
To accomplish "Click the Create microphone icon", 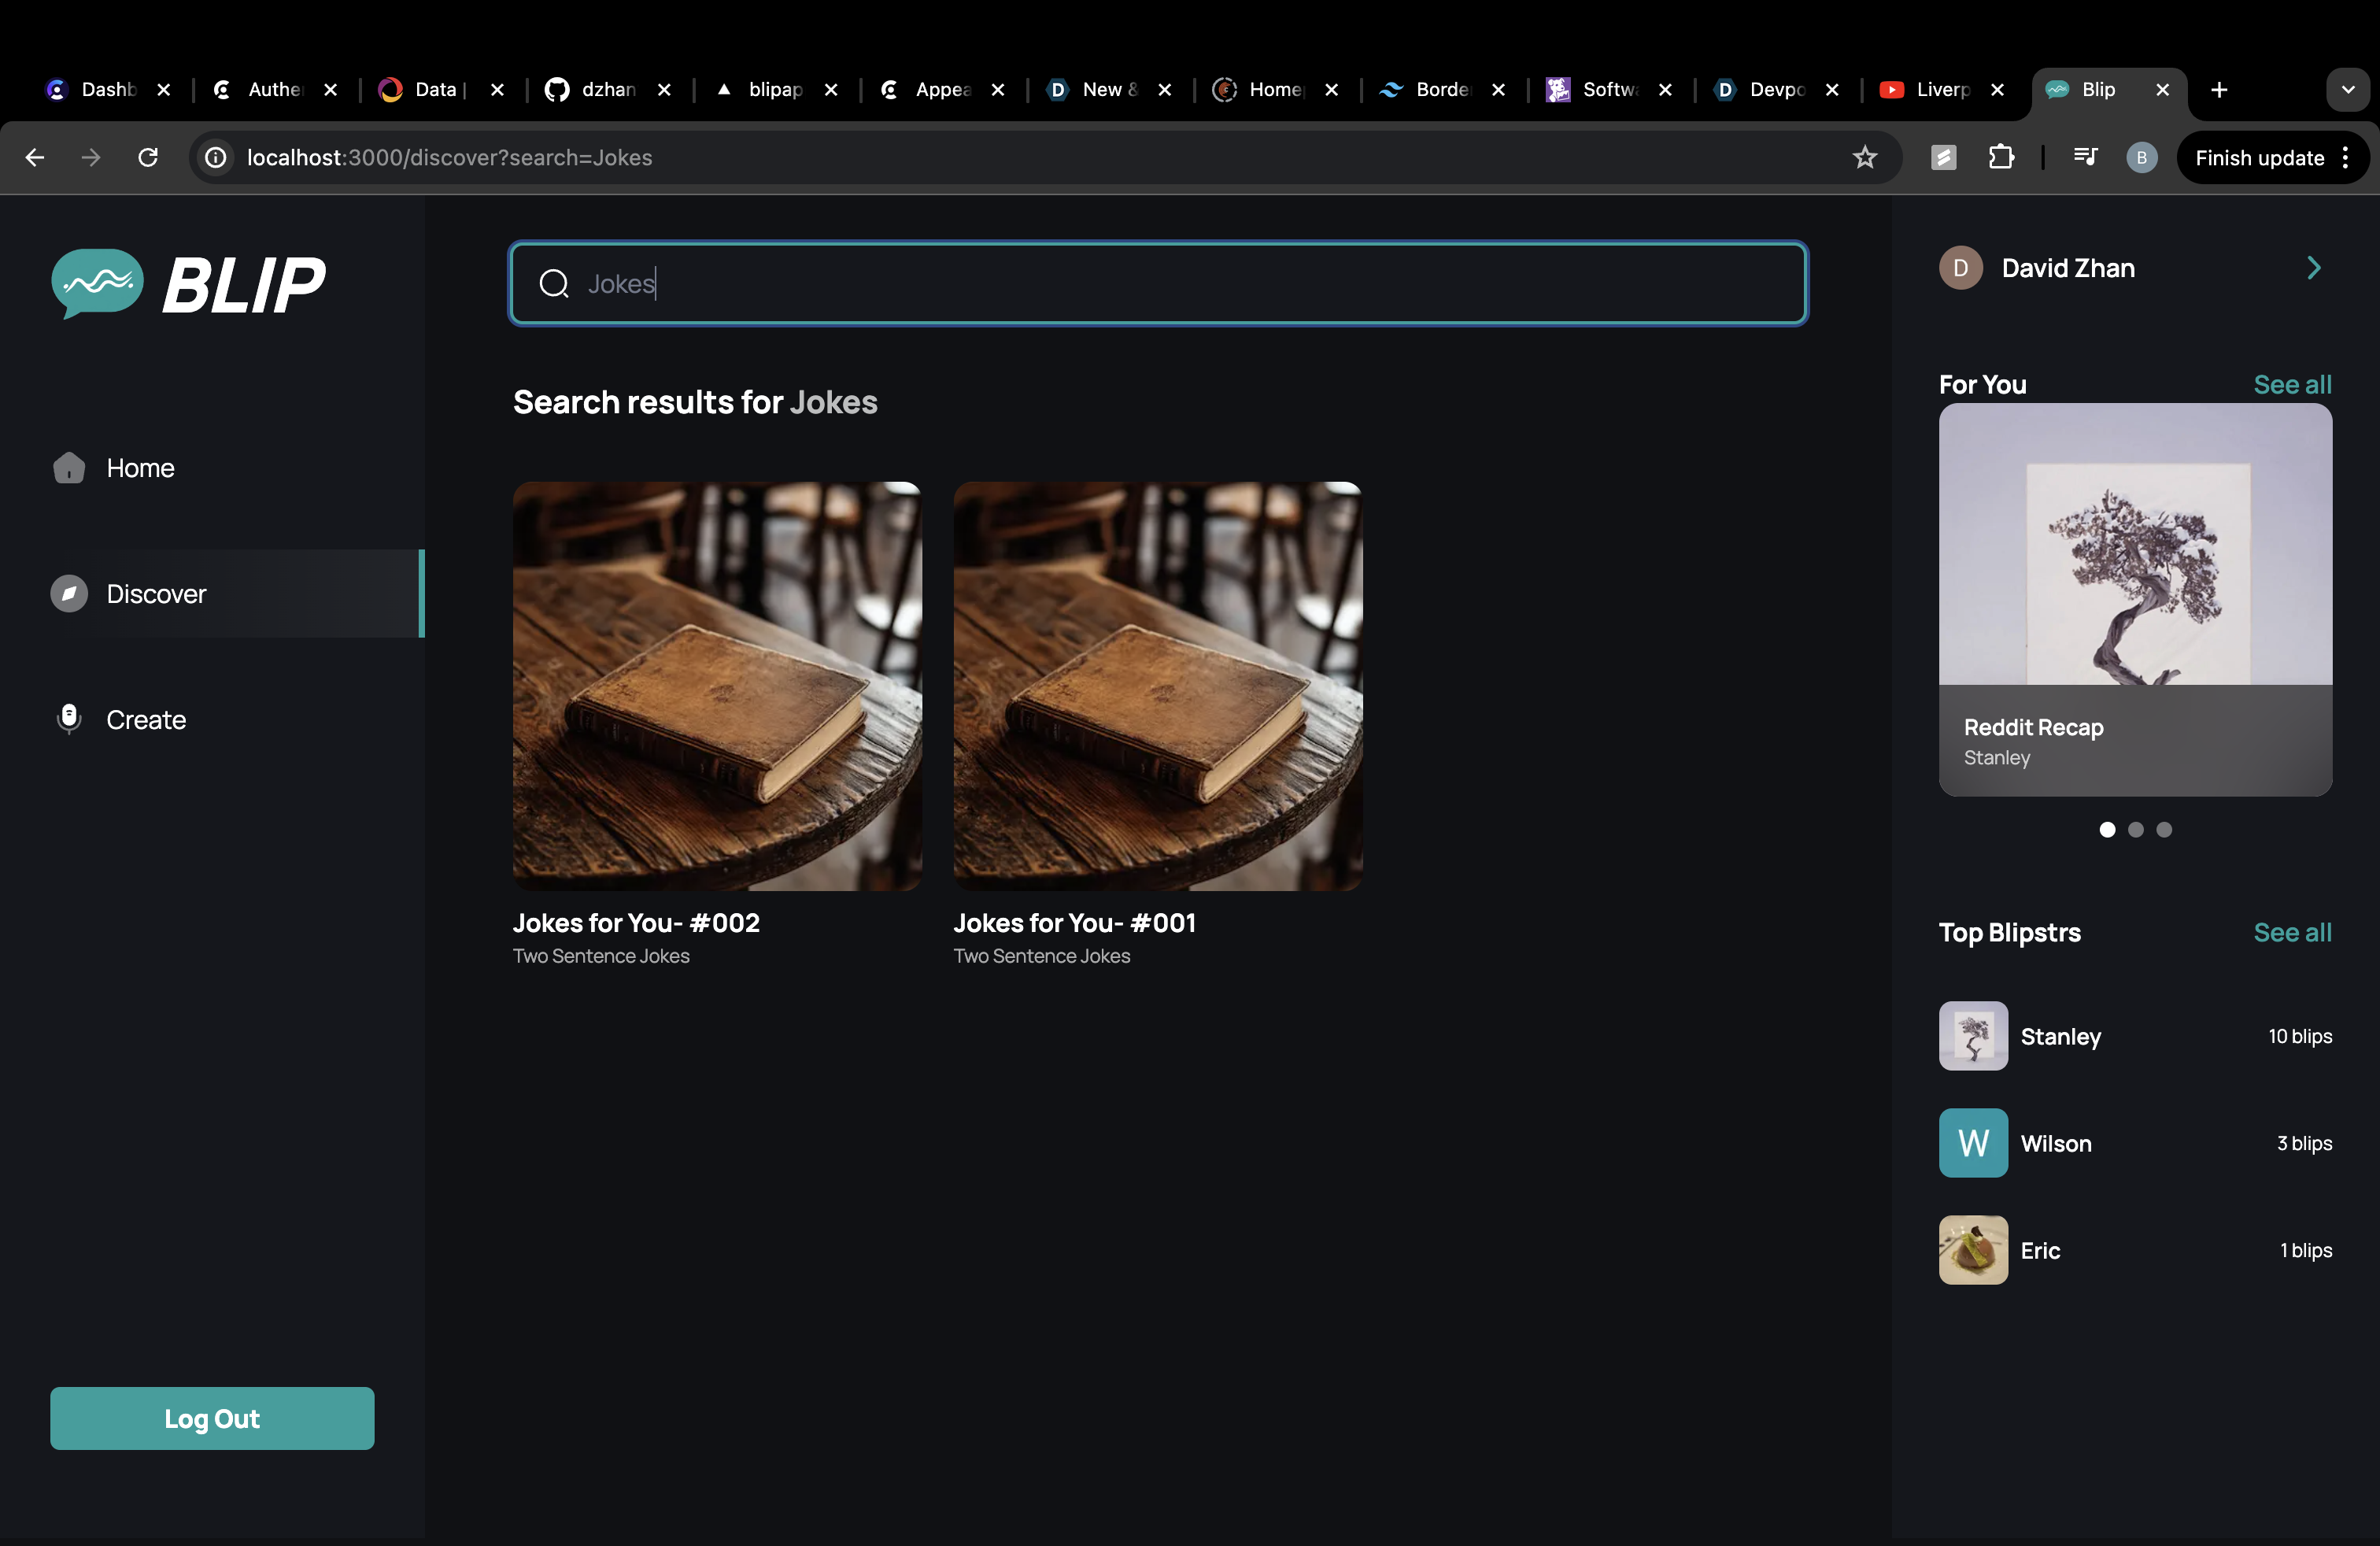I will click(x=68, y=719).
